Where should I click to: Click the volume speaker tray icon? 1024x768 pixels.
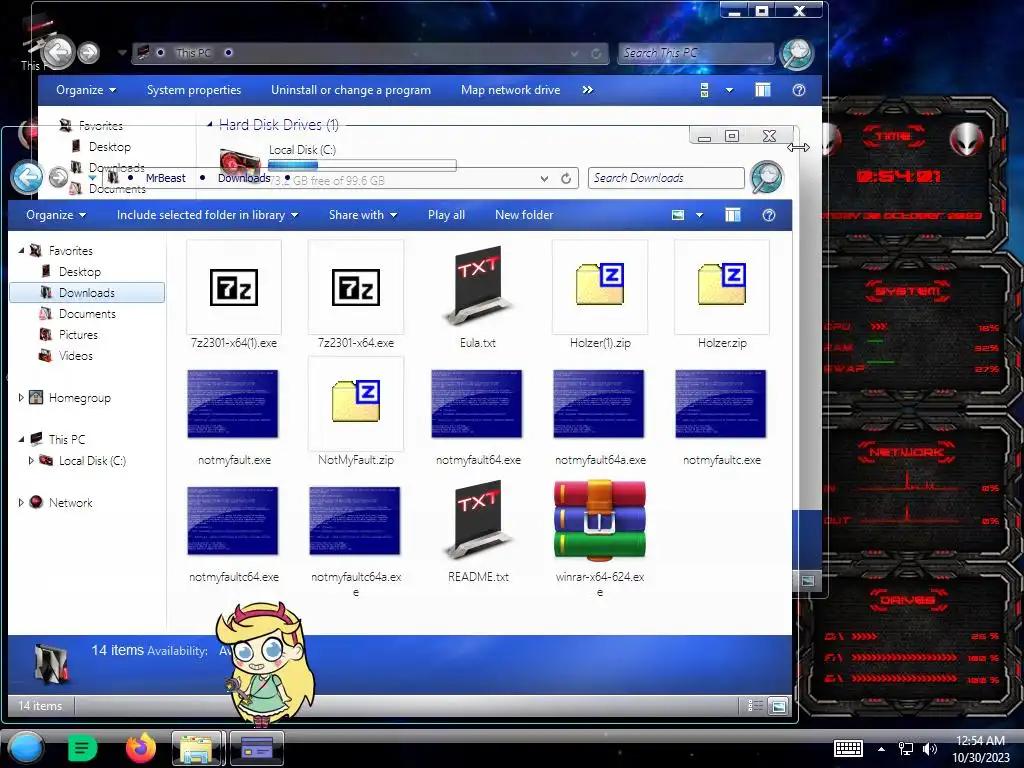[929, 749]
